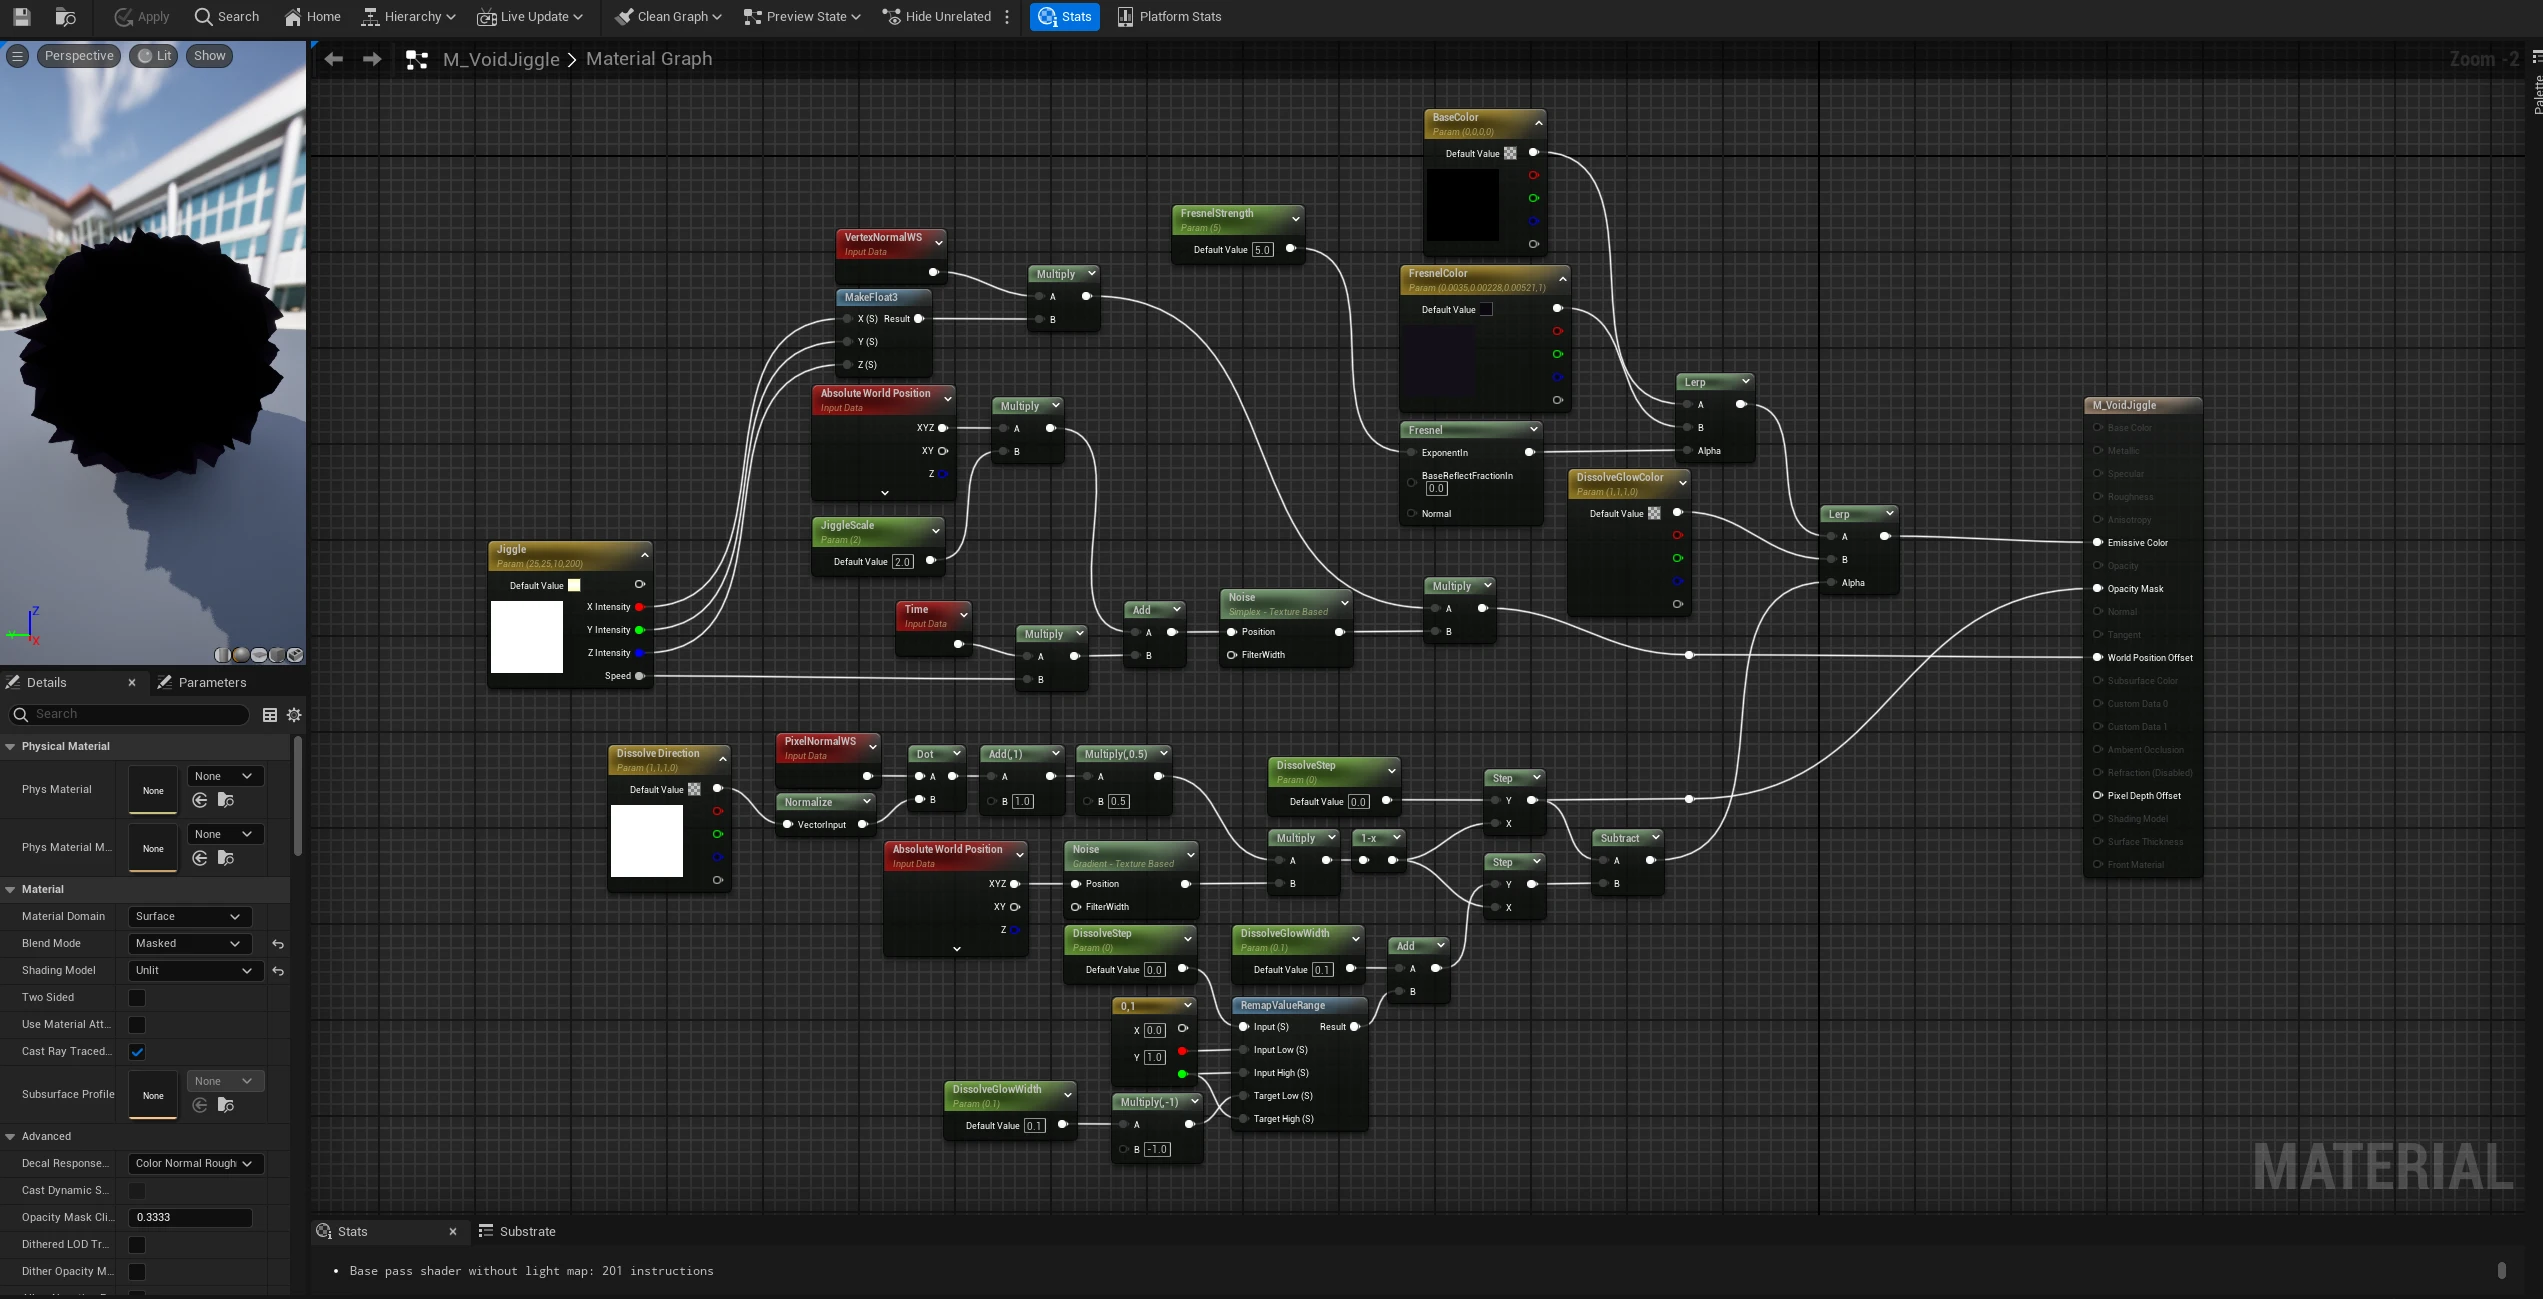Click the Save icon in the toolbar

point(21,16)
